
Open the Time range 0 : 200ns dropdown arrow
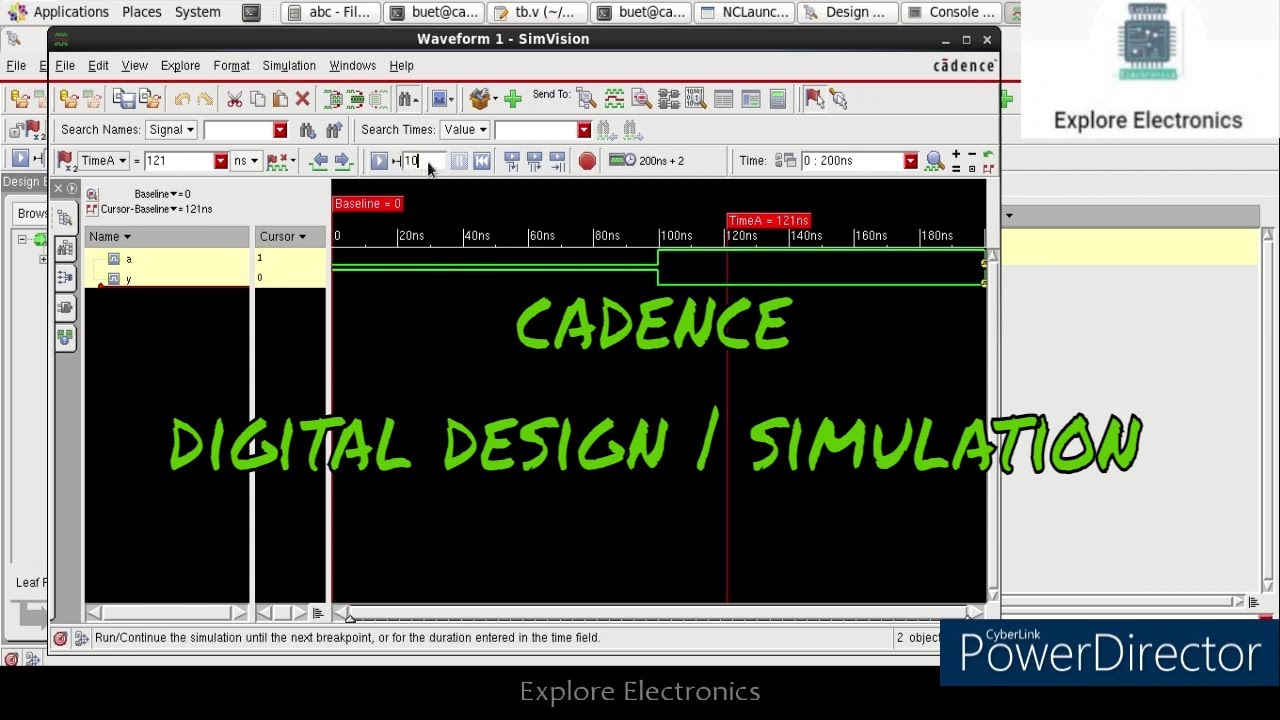(x=910, y=161)
